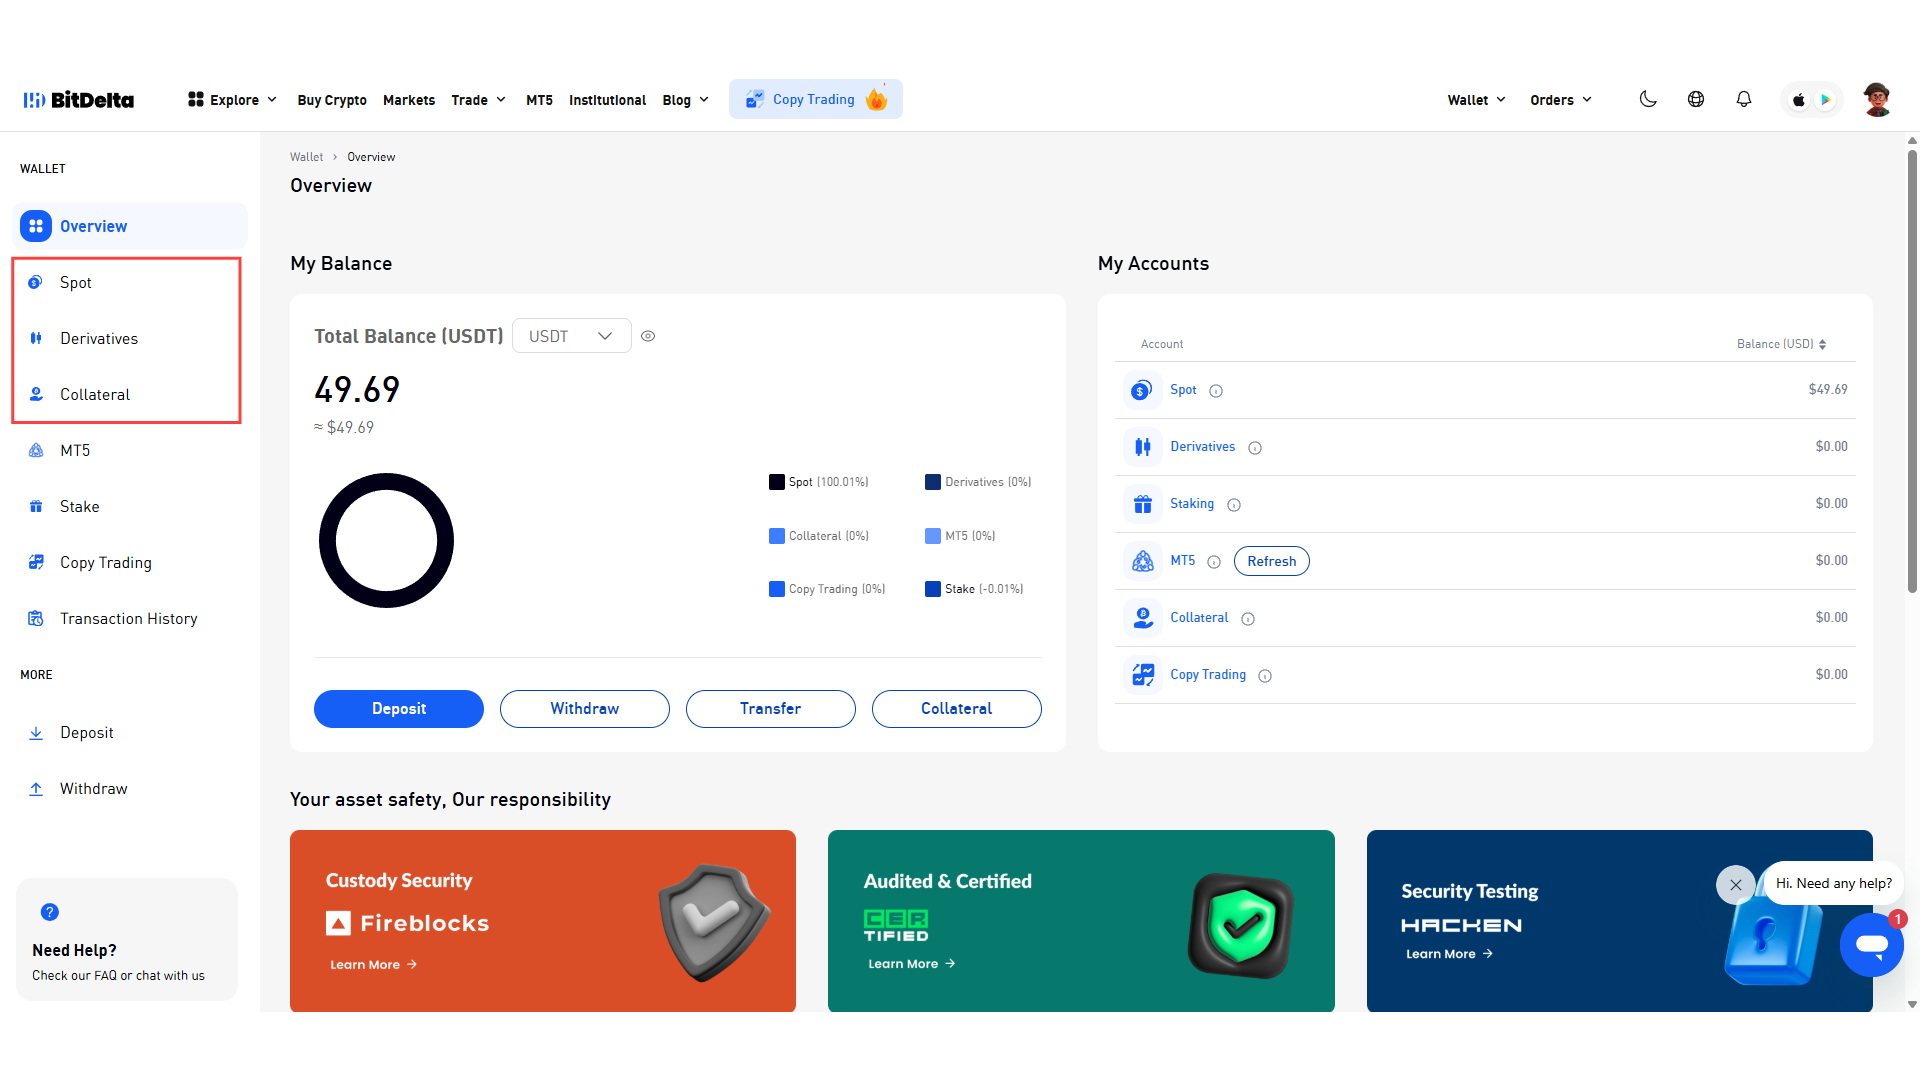
Task: Click the Collateral button under balance
Action: (957, 709)
